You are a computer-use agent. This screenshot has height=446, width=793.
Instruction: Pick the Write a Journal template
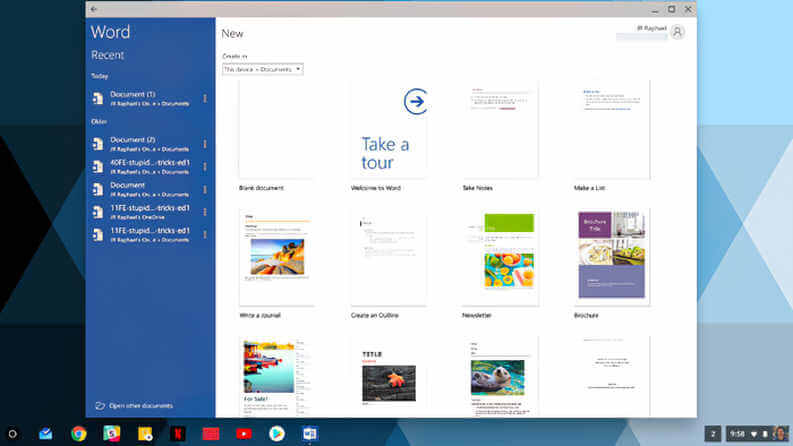pyautogui.click(x=276, y=257)
